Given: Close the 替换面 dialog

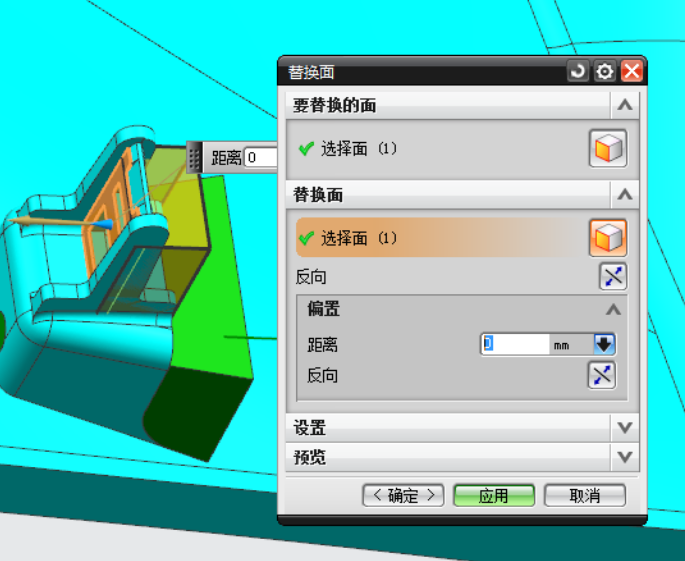Looking at the screenshot, I should pos(632,71).
